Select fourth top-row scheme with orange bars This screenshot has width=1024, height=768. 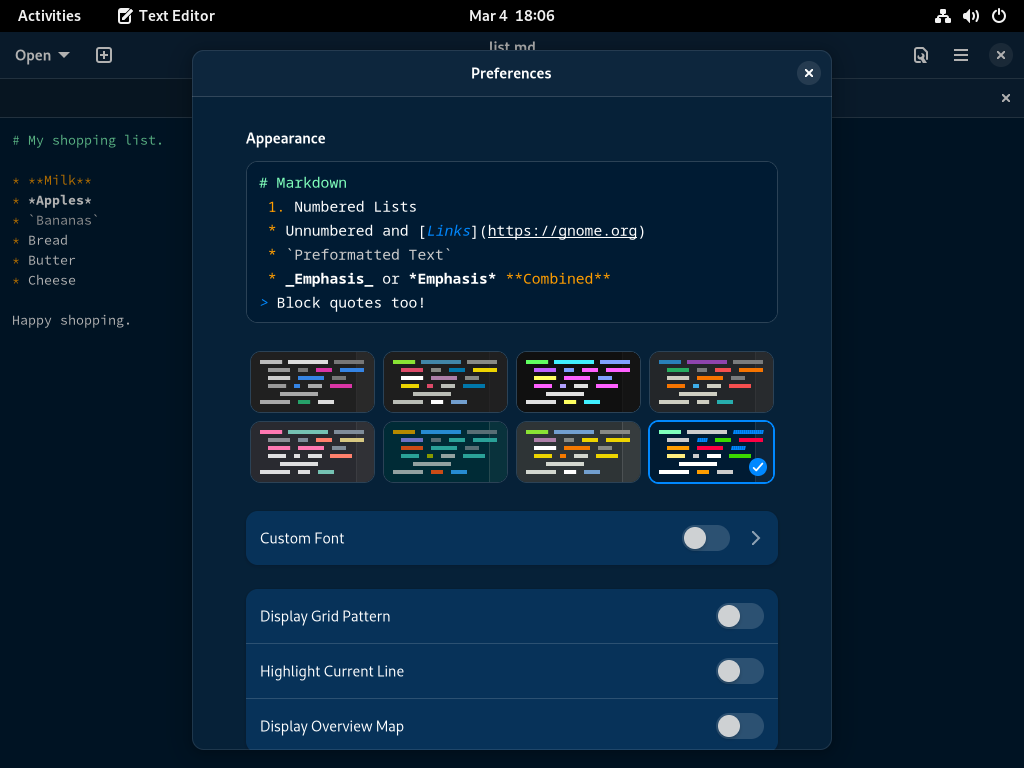[x=711, y=382]
